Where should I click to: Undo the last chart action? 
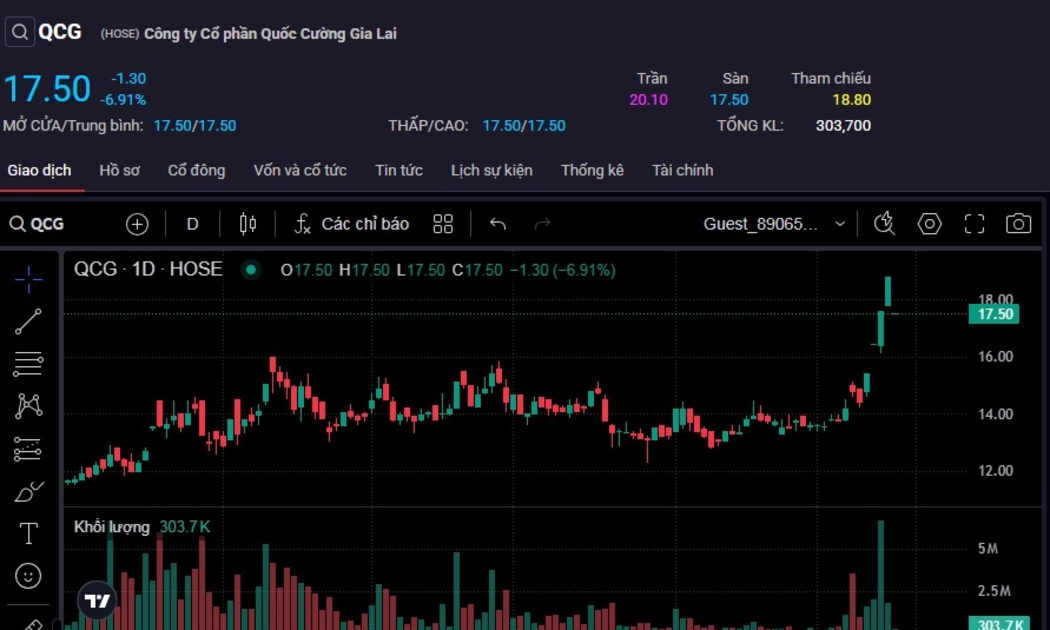tap(497, 224)
